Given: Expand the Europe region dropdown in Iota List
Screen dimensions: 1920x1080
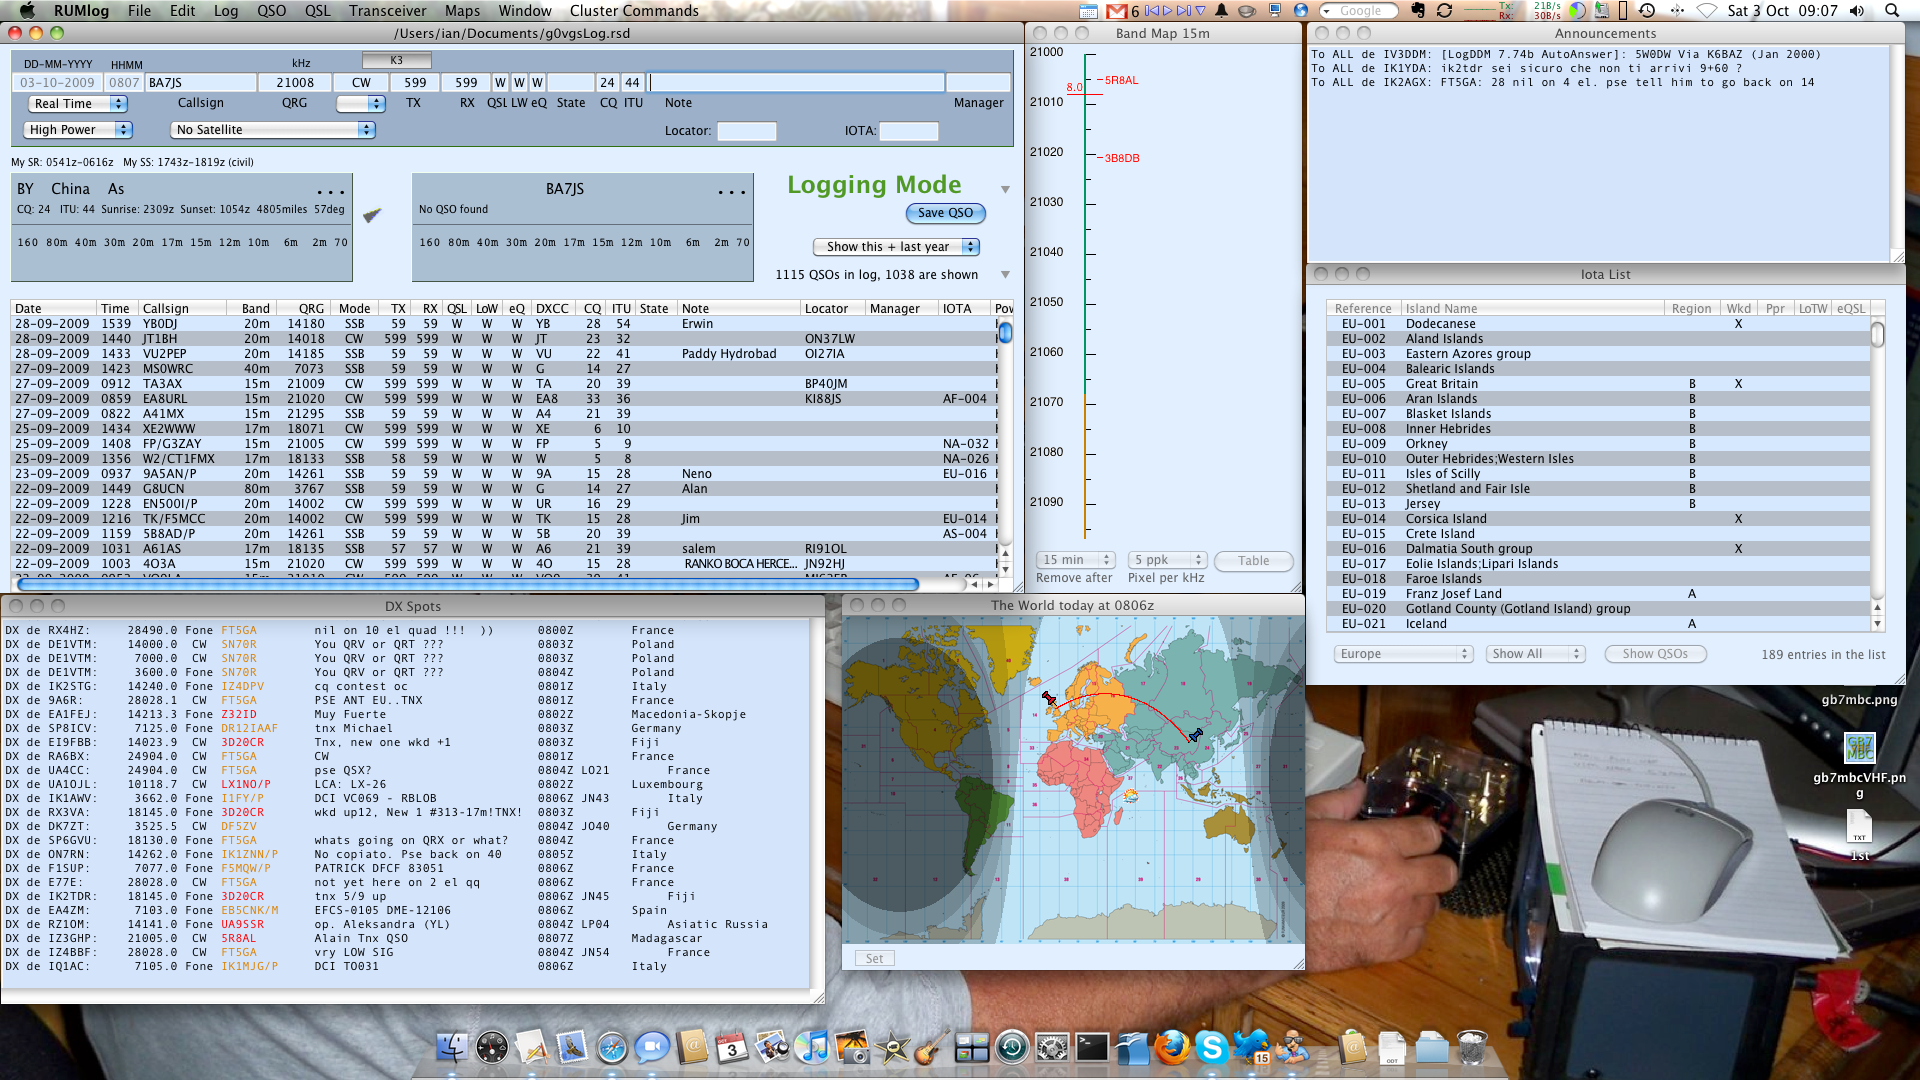Looking at the screenshot, I should coord(1403,654).
